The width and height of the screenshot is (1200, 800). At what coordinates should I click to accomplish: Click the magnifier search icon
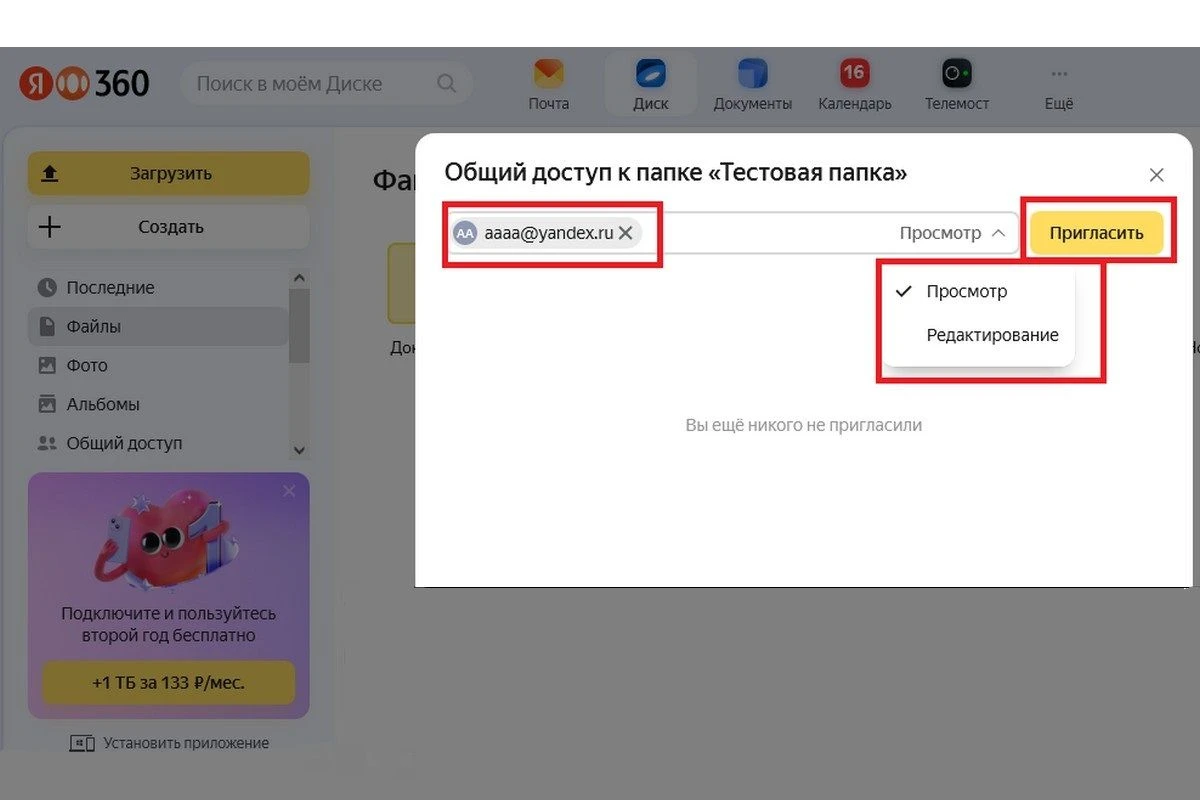click(x=447, y=83)
